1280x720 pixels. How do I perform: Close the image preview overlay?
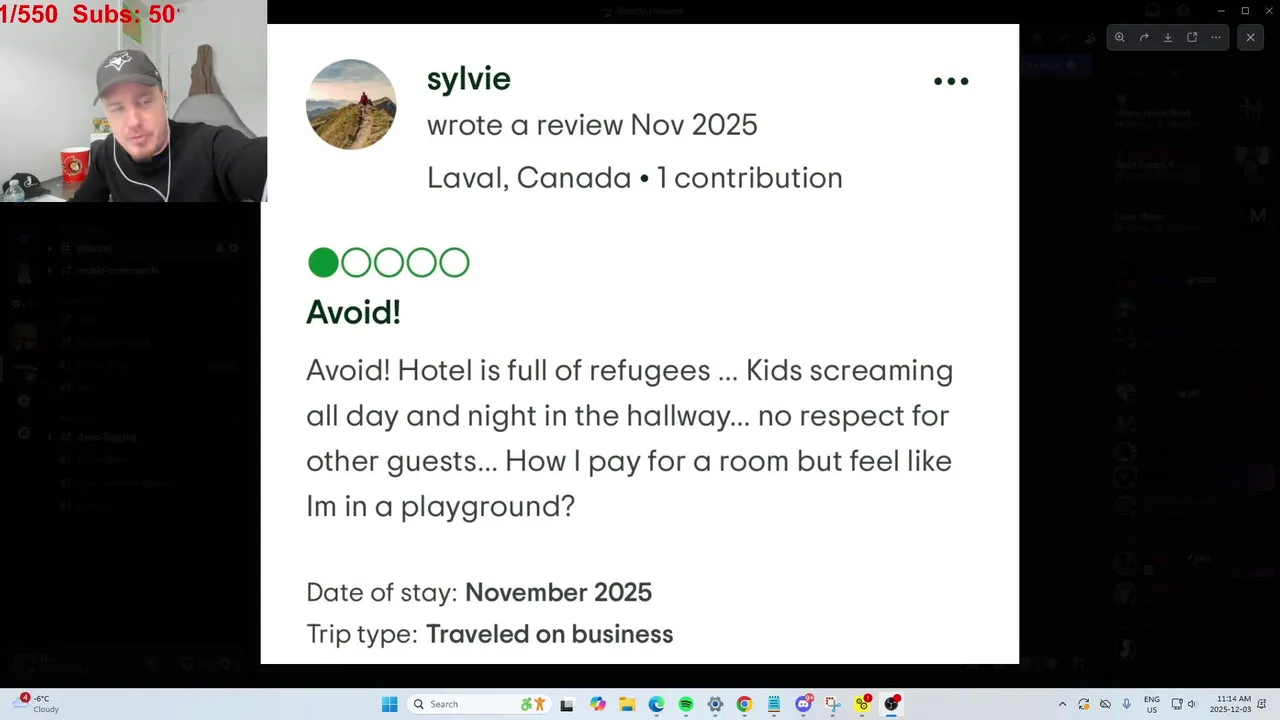1250,37
